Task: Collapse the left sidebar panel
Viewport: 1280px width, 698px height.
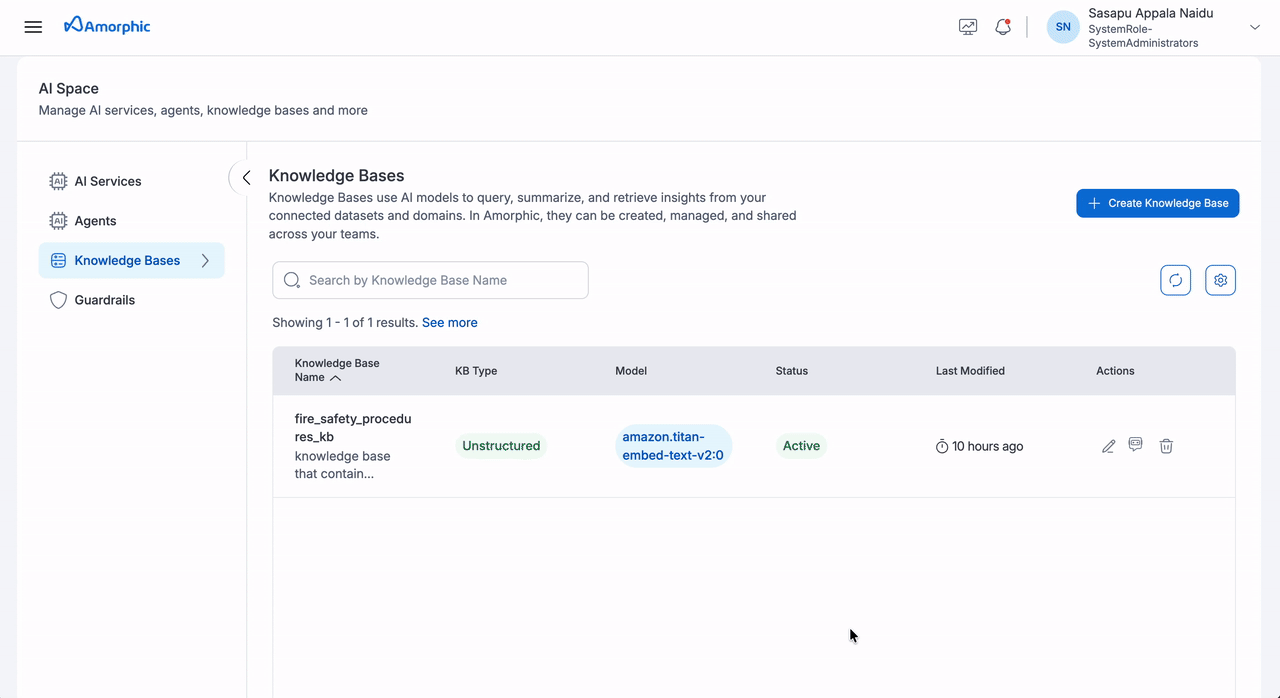Action: [x=246, y=177]
